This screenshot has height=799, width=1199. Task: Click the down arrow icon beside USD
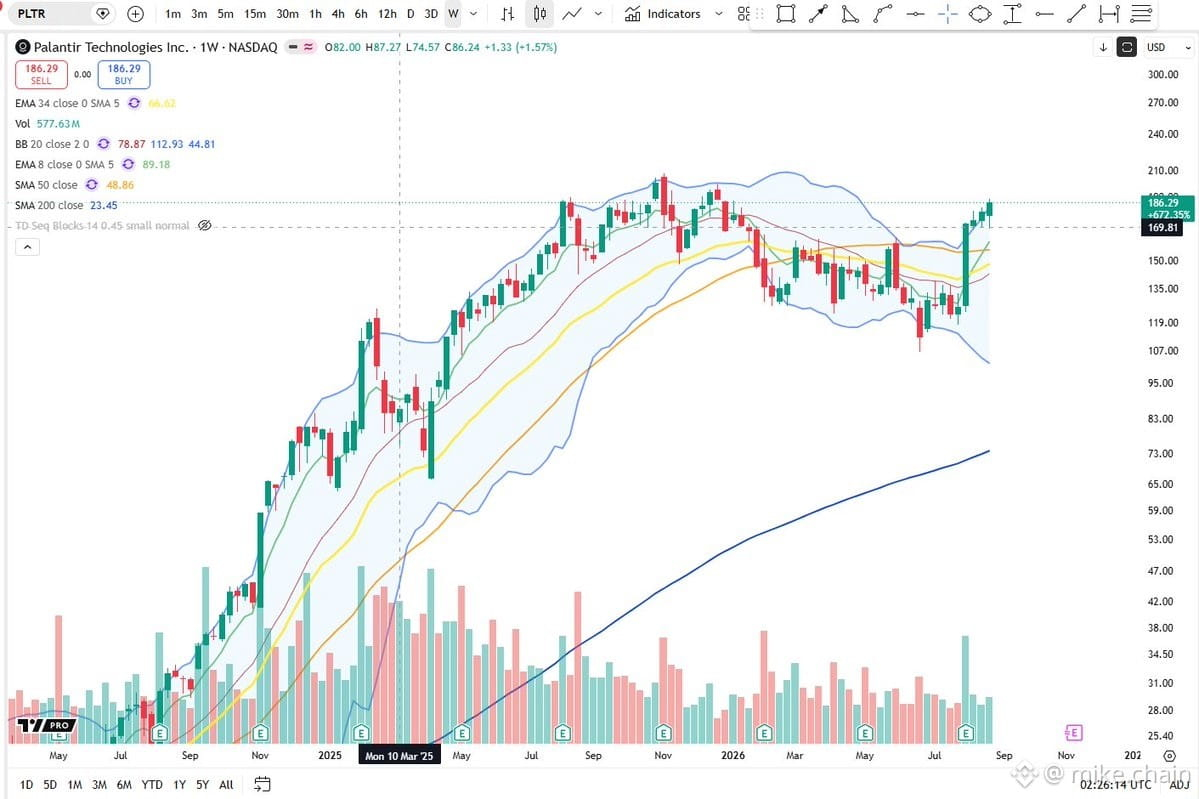click(x=1103, y=47)
